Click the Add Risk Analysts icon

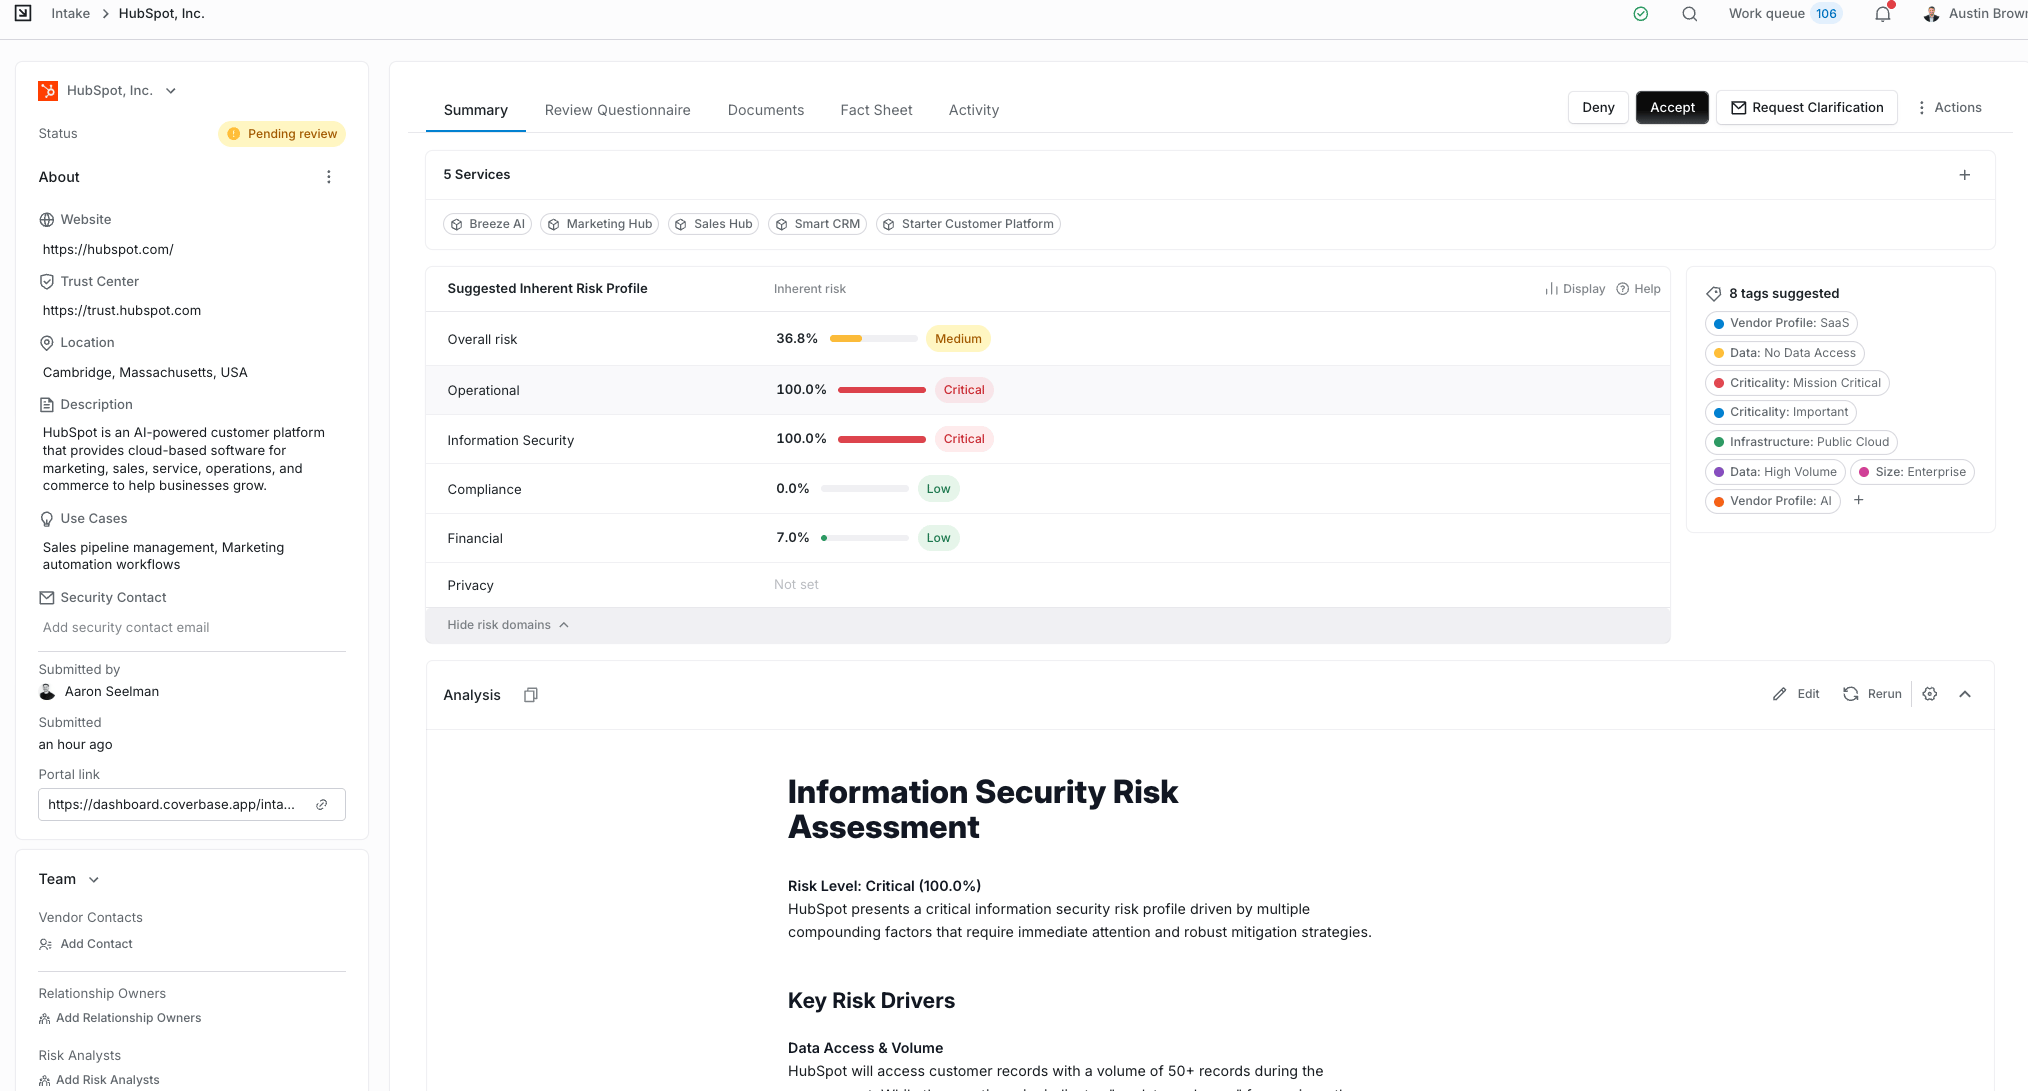[44, 1081]
